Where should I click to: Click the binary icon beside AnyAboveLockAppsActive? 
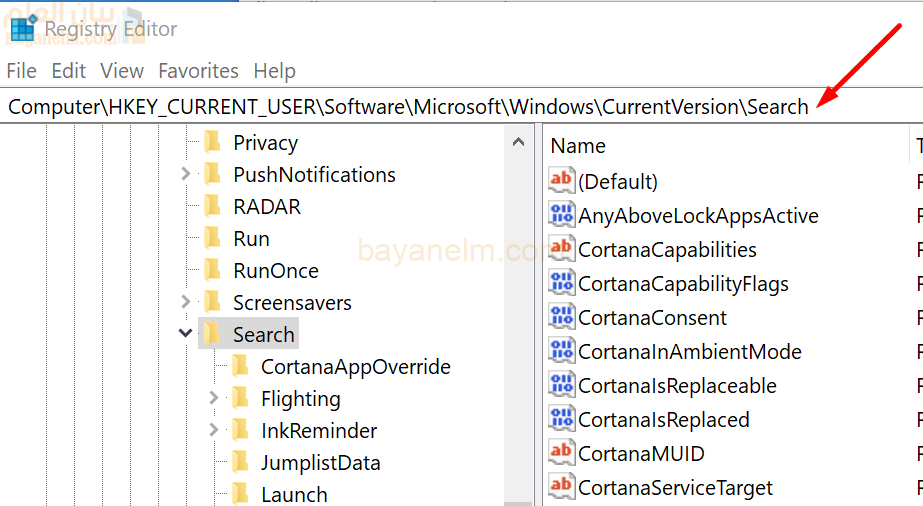point(562,215)
